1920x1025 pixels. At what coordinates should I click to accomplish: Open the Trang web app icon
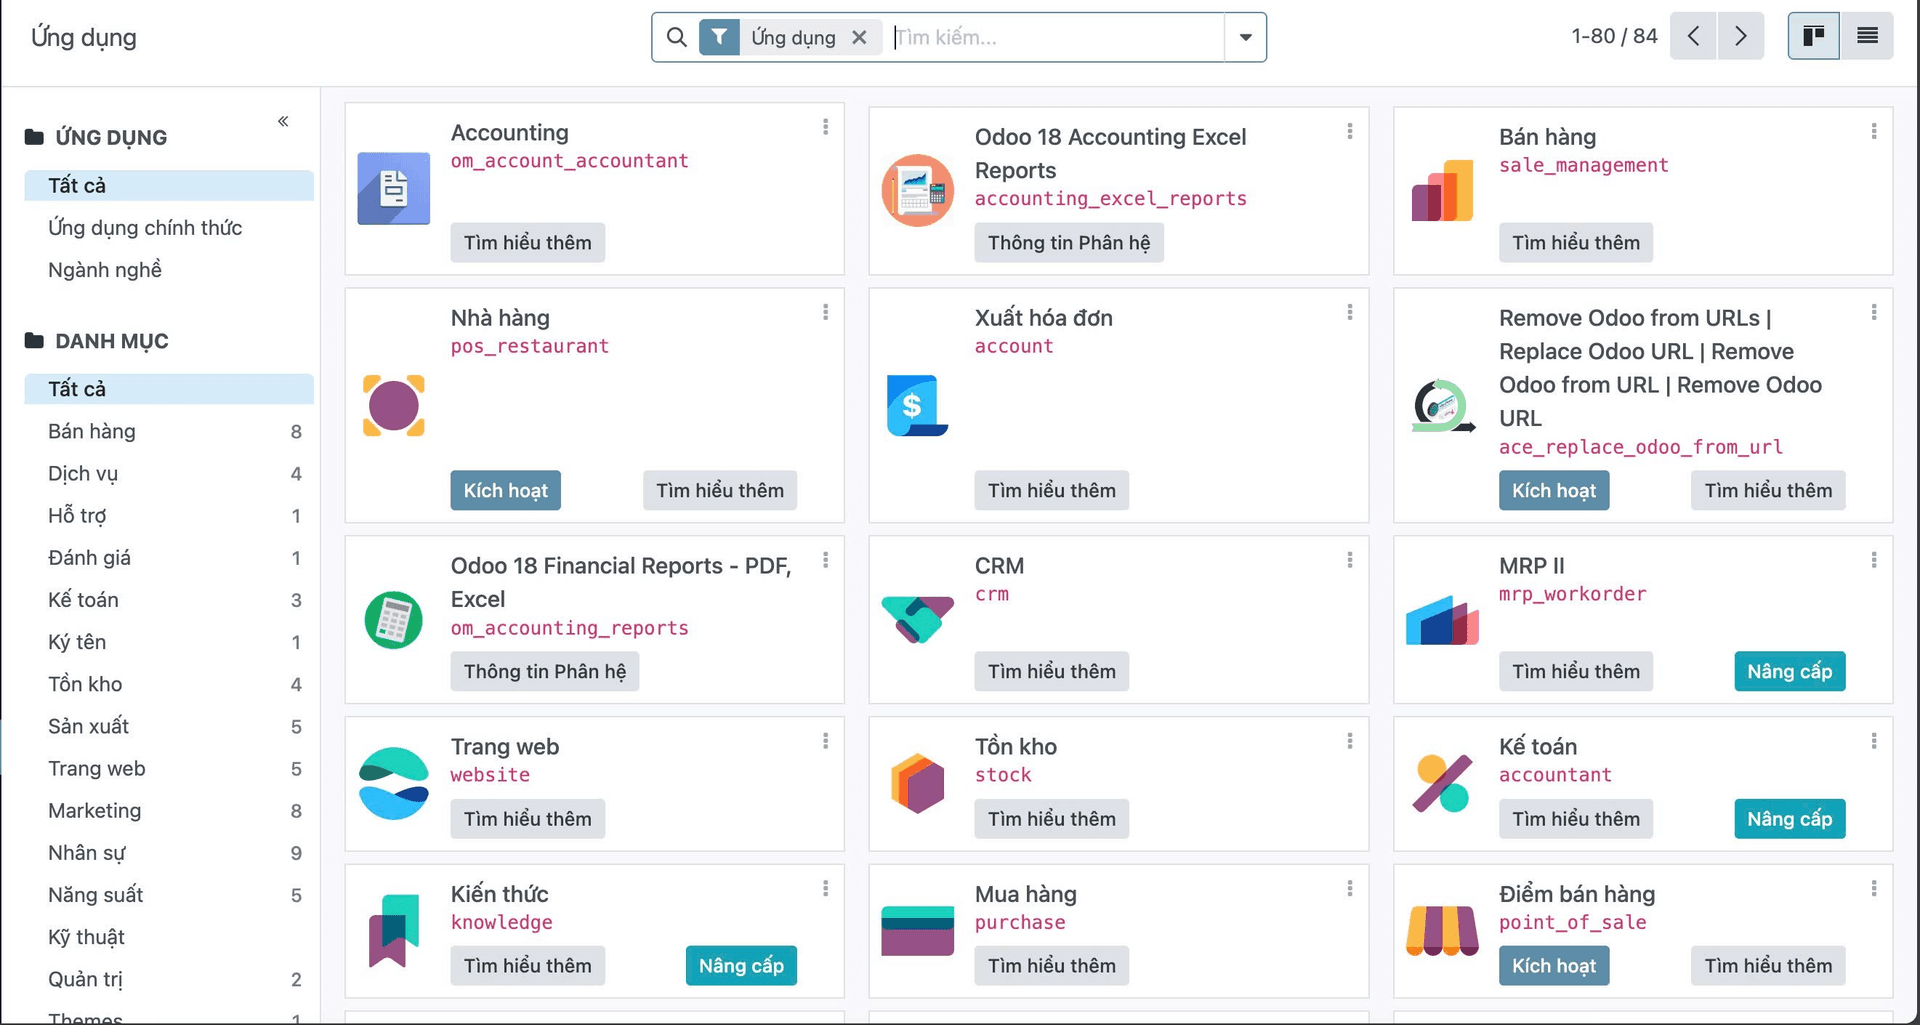pyautogui.click(x=393, y=783)
